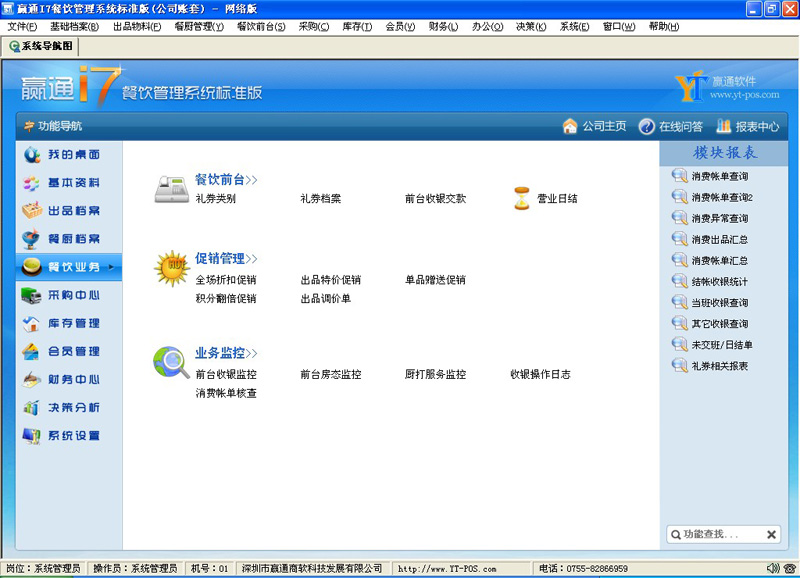Screen dimensions: 800x578
Task: Clear search with the X icon
Action: tap(771, 535)
